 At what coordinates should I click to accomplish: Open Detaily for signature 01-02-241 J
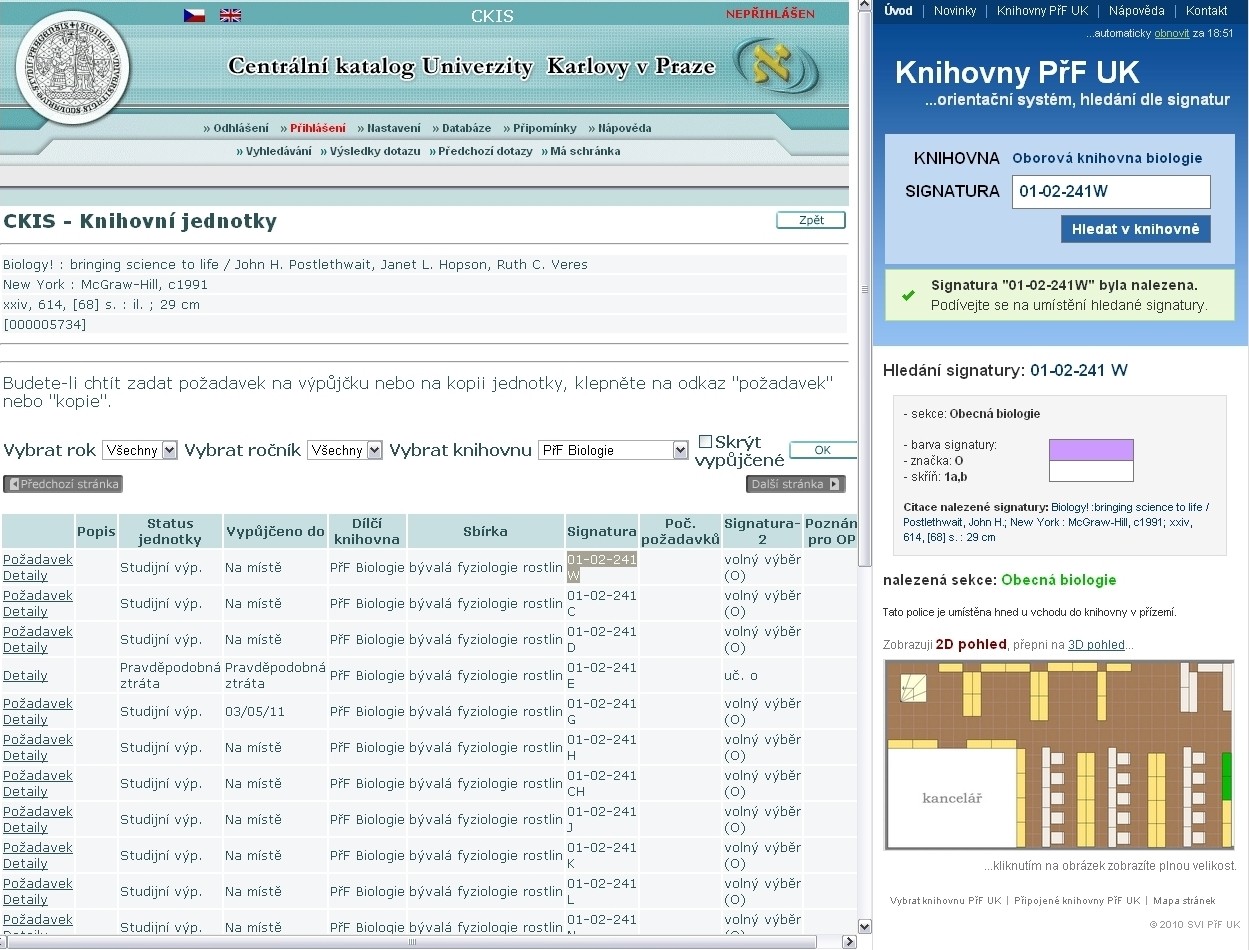25,828
